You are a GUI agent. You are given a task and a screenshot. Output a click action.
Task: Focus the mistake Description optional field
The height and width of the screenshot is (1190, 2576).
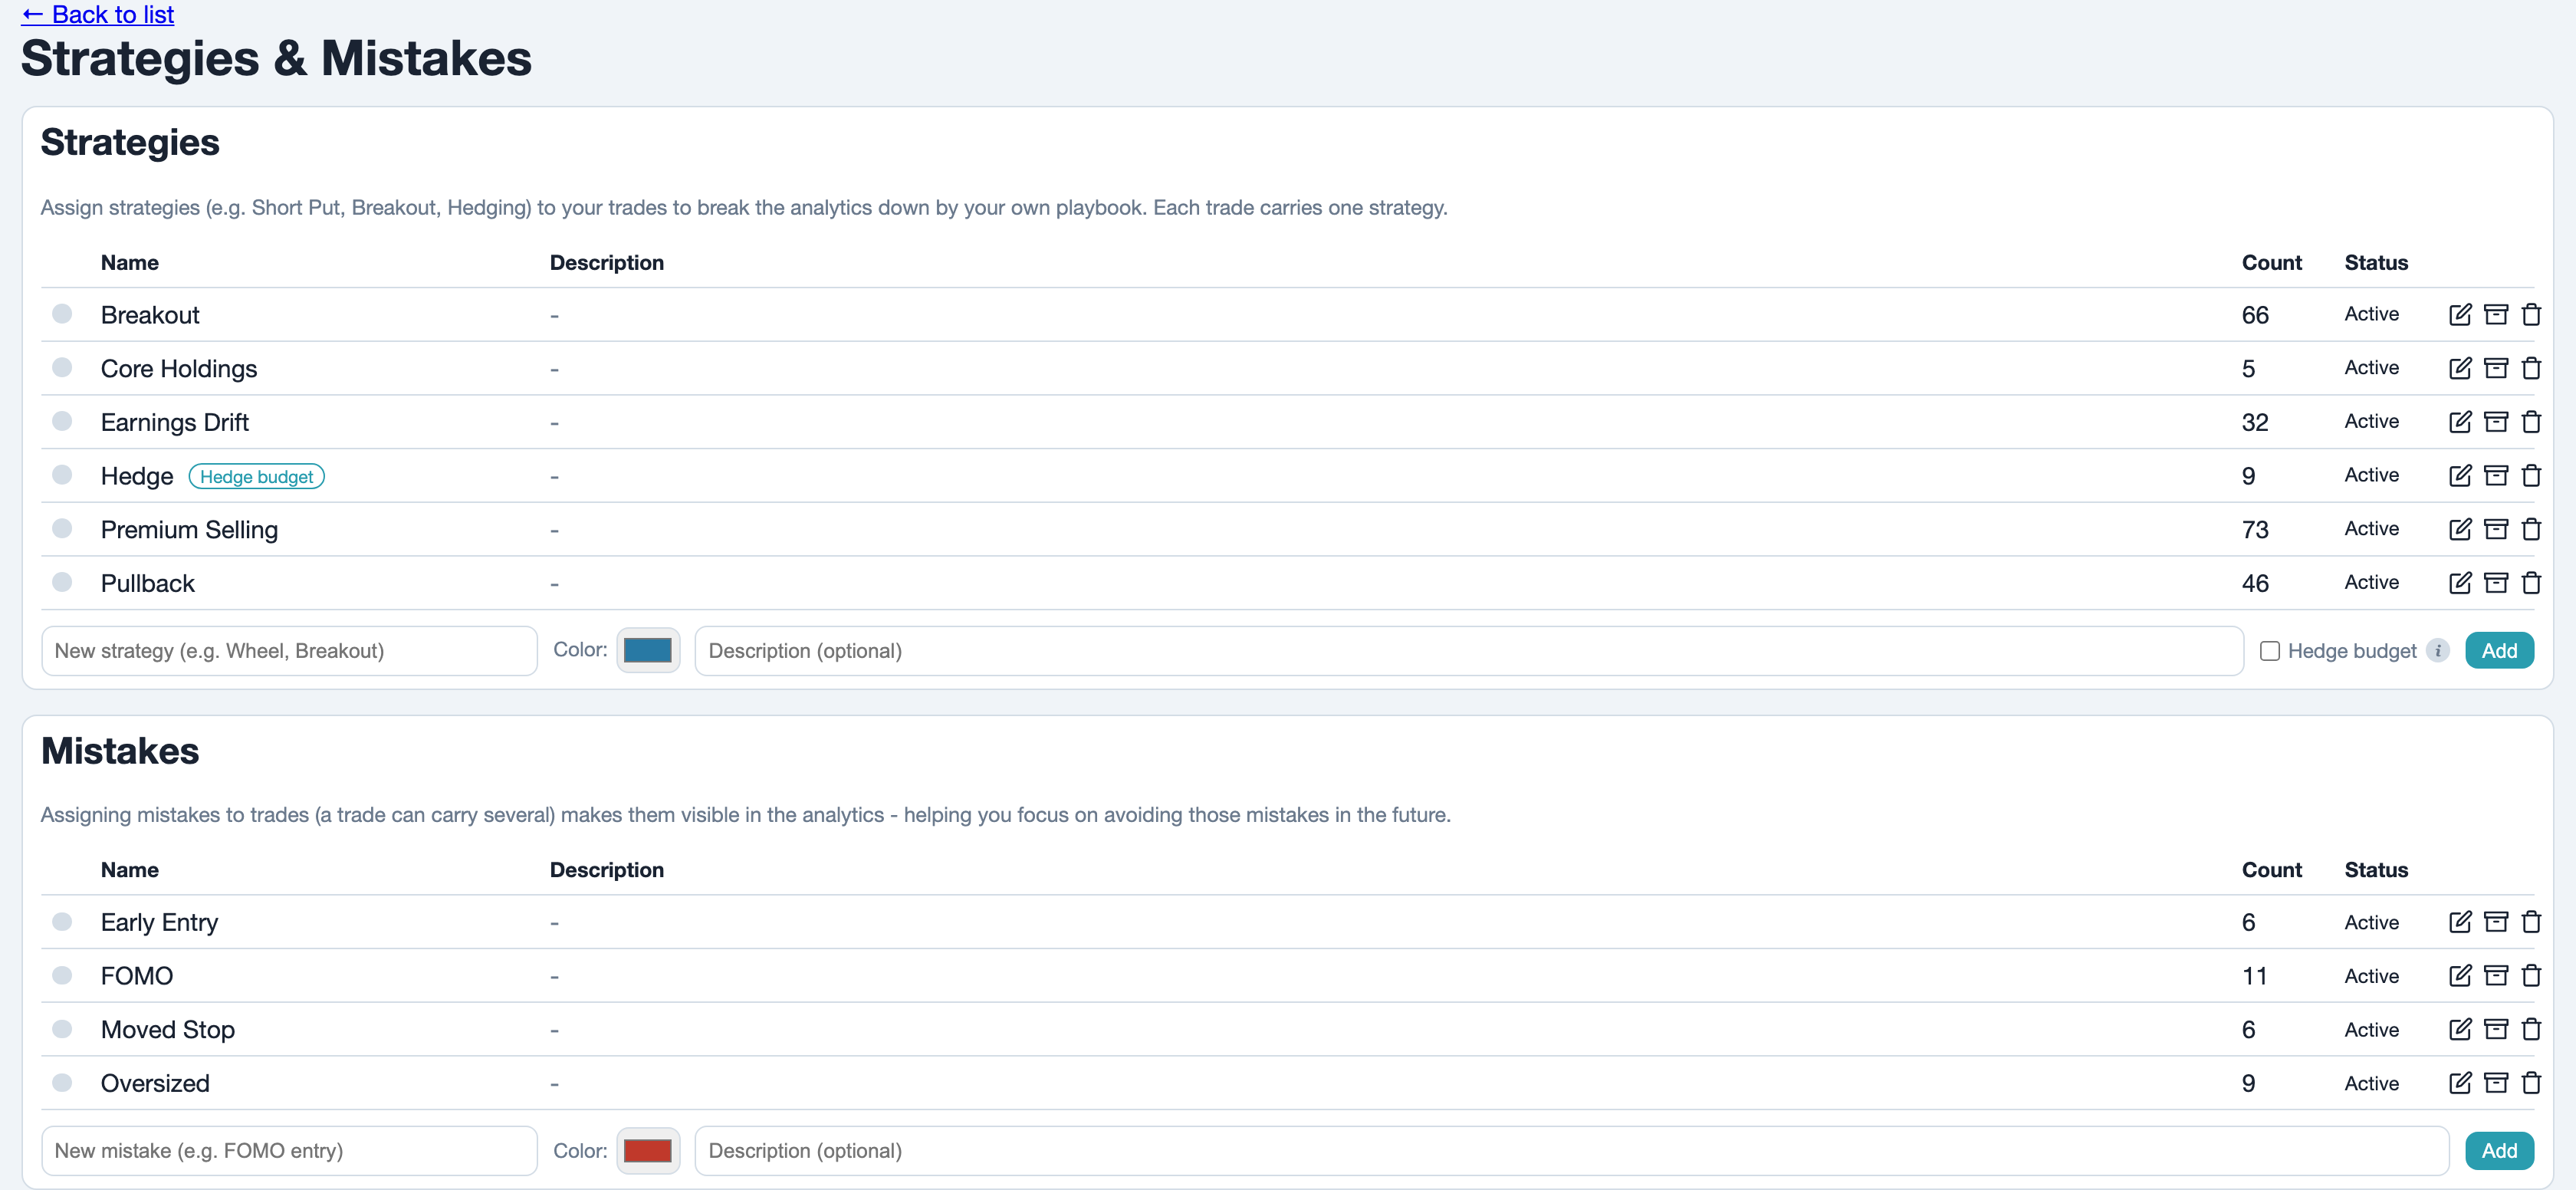1571,1151
